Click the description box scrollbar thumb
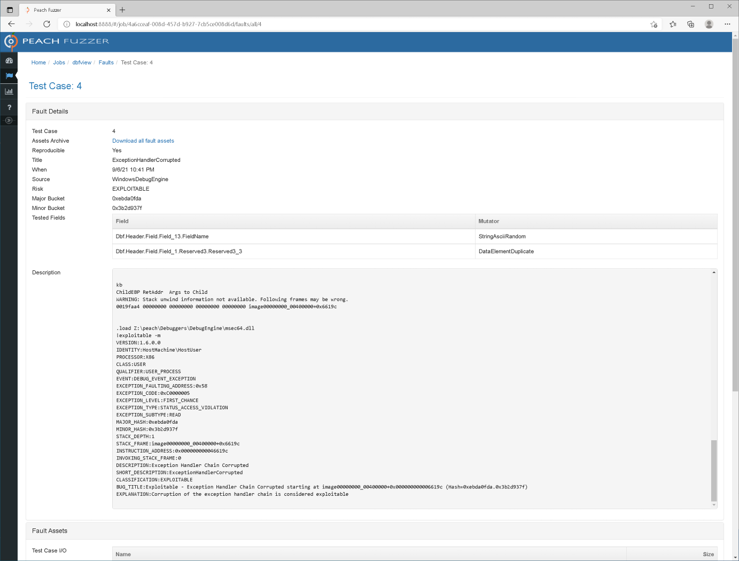 click(714, 470)
